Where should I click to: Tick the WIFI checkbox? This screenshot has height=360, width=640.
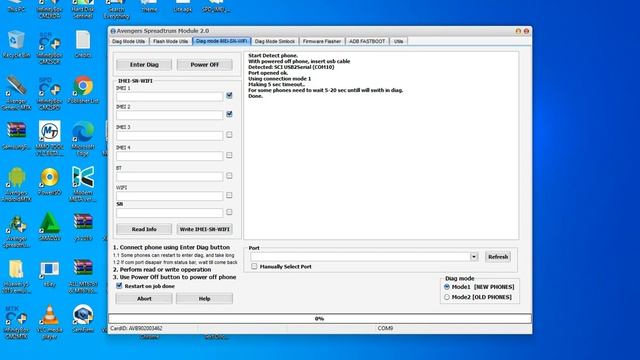(x=229, y=195)
